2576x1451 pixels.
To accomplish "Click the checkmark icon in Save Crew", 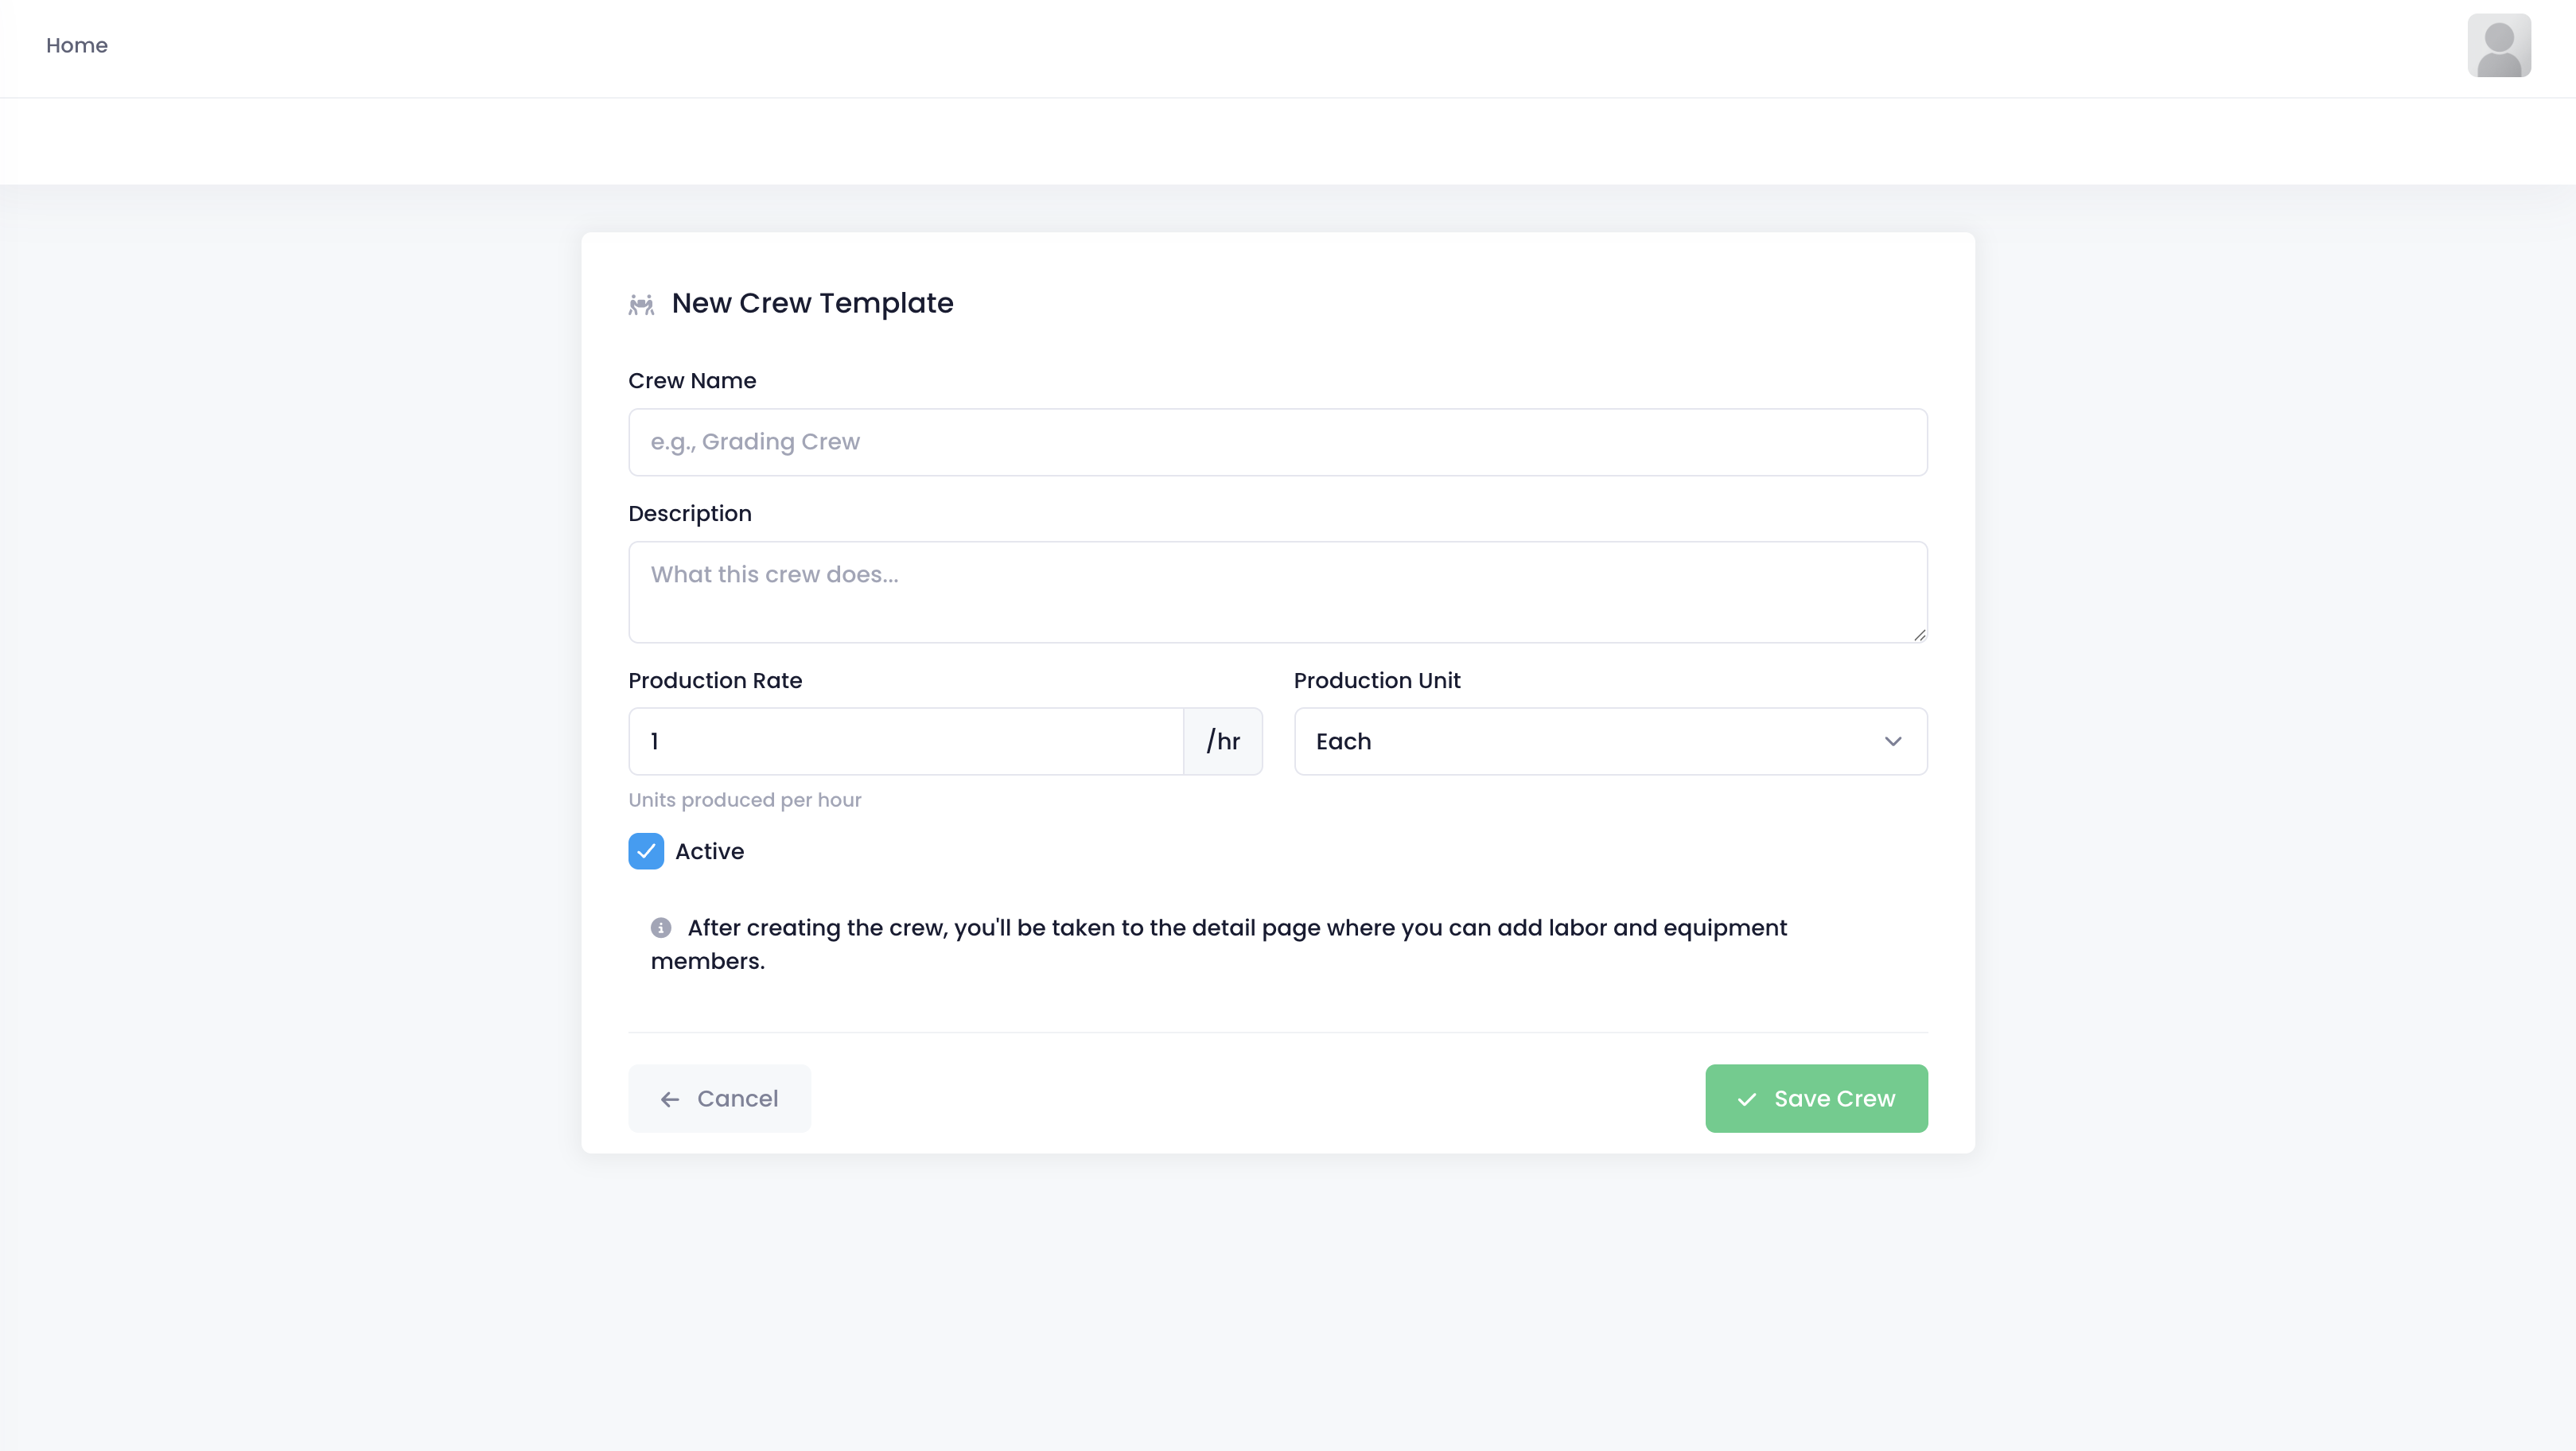I will click(1747, 1099).
